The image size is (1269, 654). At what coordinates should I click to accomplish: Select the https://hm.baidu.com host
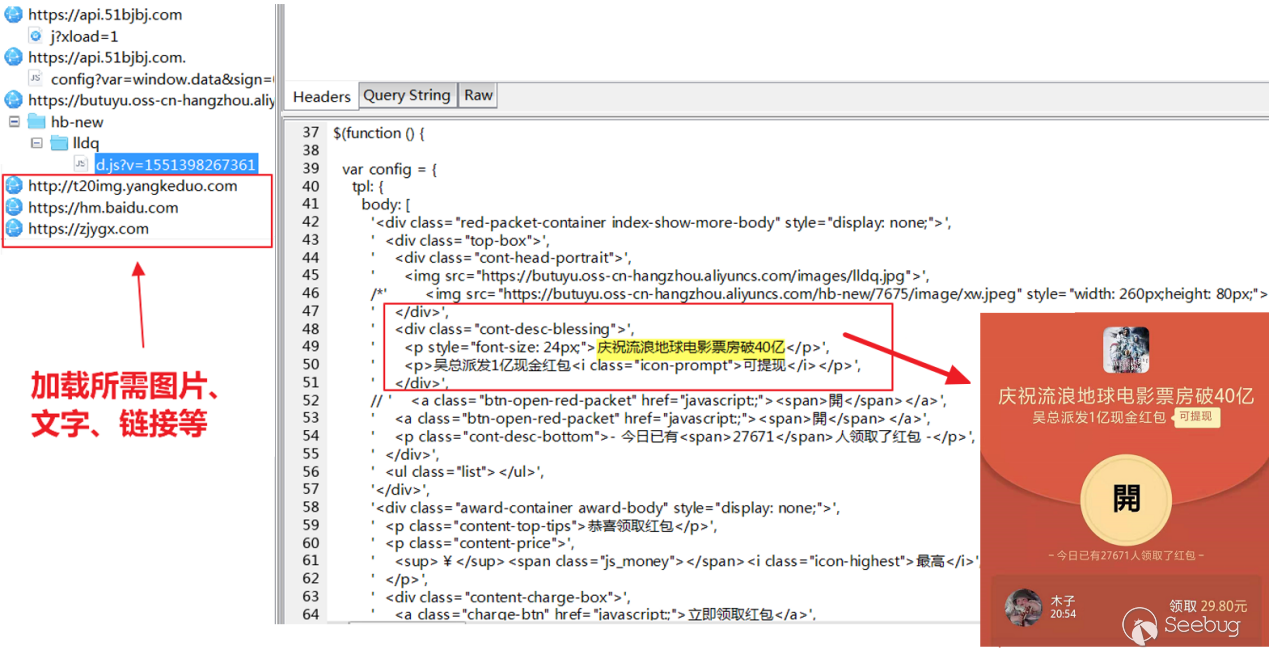[x=104, y=208]
